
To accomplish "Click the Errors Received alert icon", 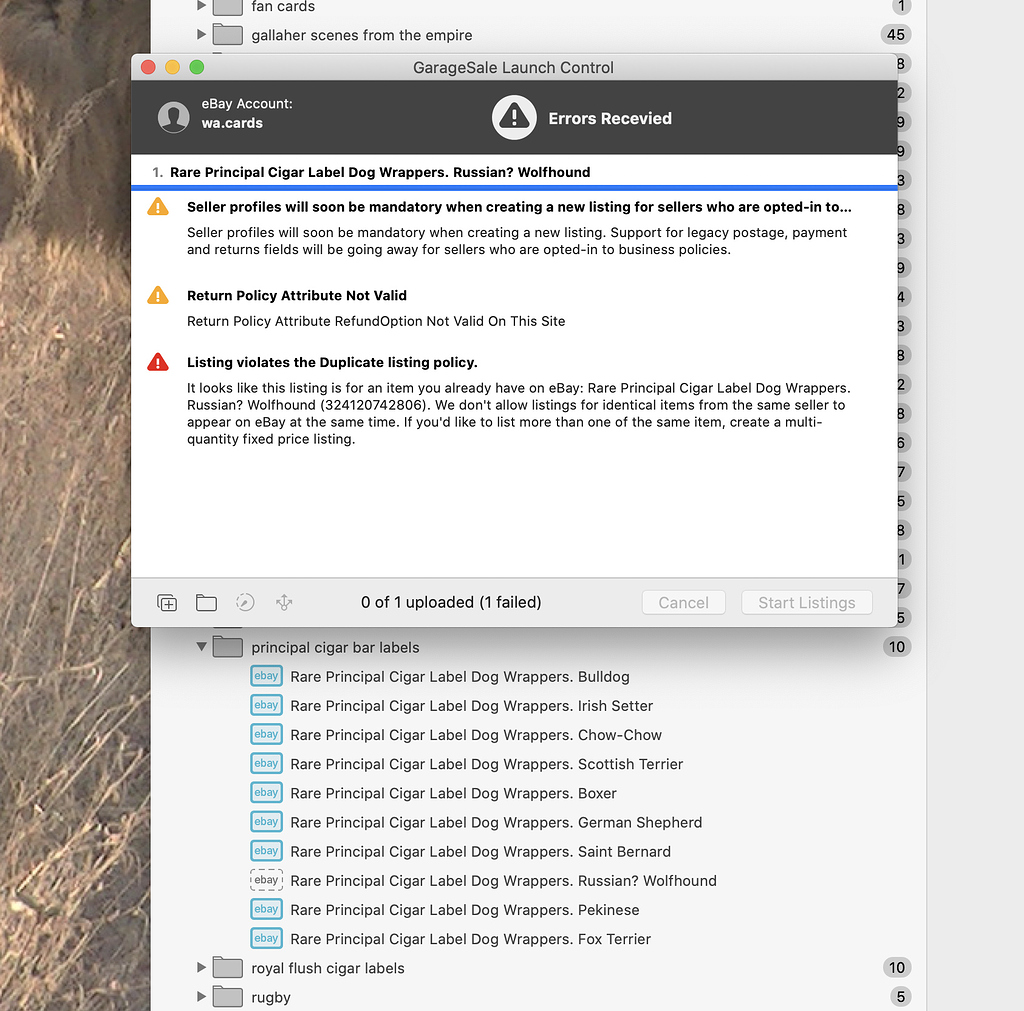I will pos(514,118).
